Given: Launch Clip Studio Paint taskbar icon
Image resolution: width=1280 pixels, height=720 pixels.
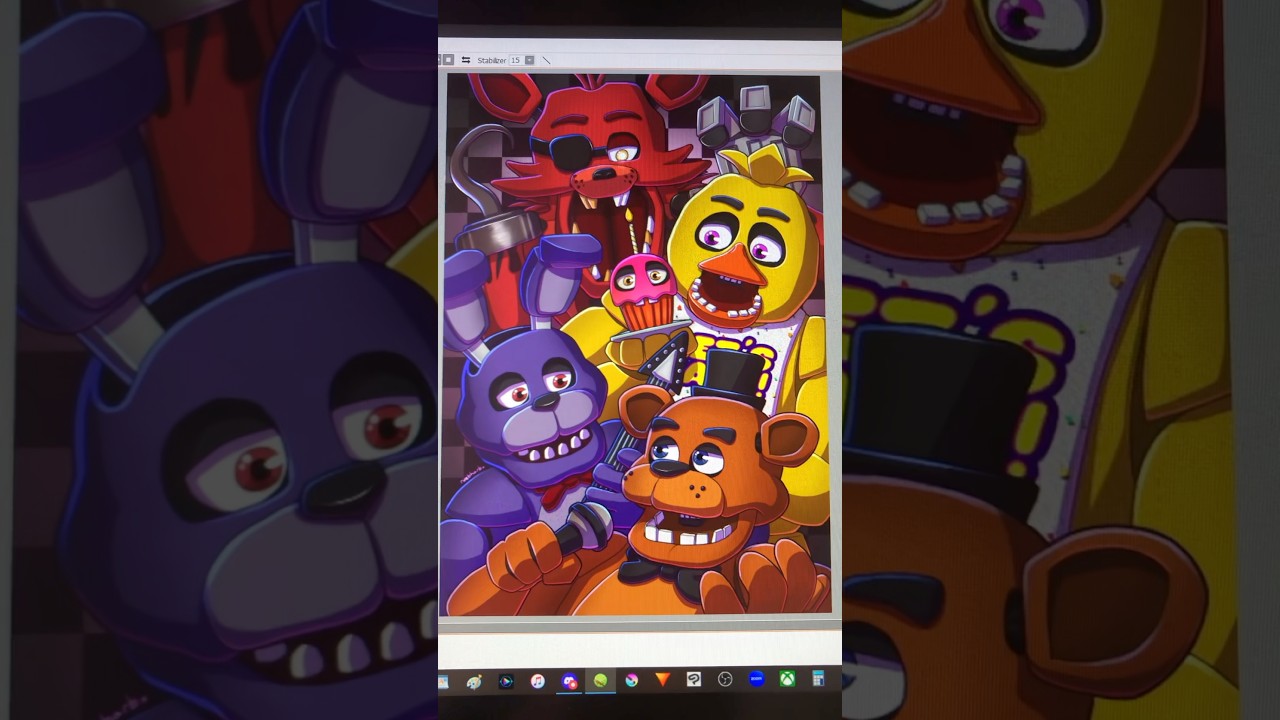Looking at the screenshot, I should pyautogui.click(x=694, y=680).
